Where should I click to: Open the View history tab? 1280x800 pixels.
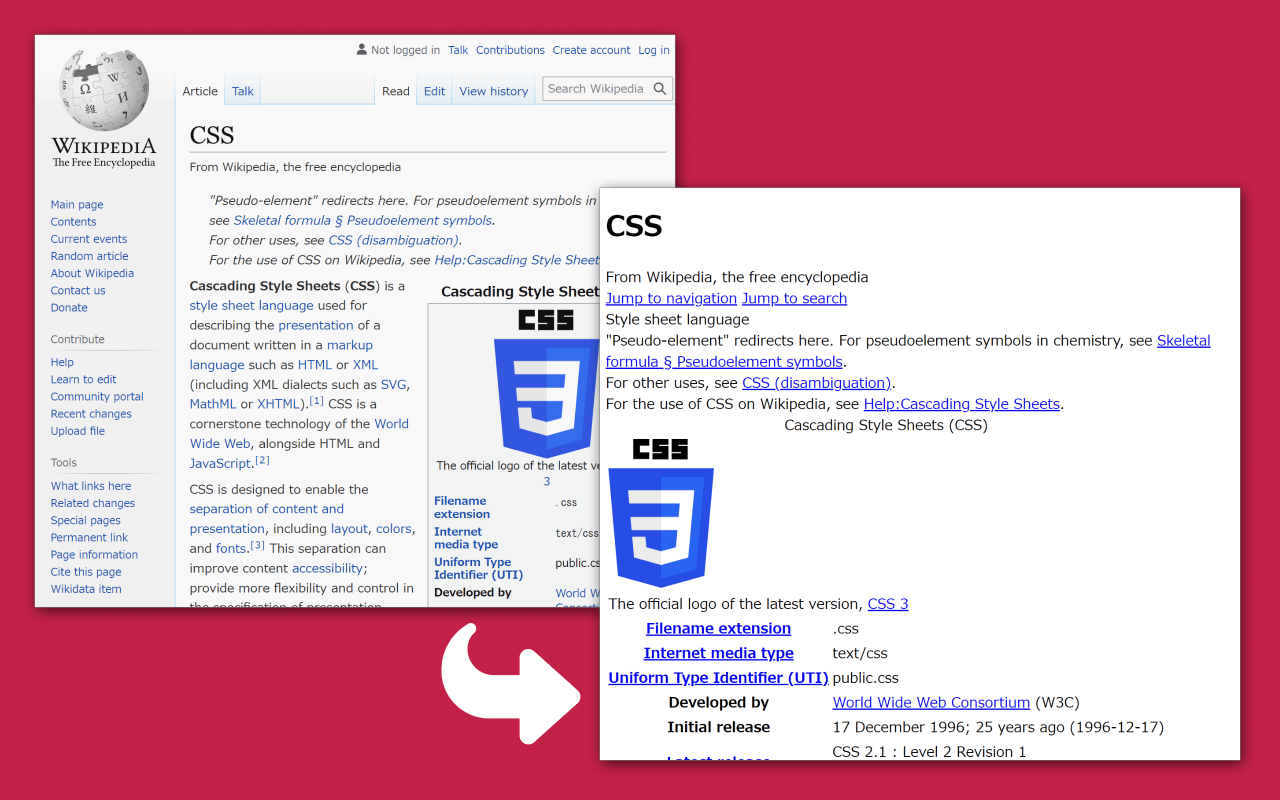[493, 90]
